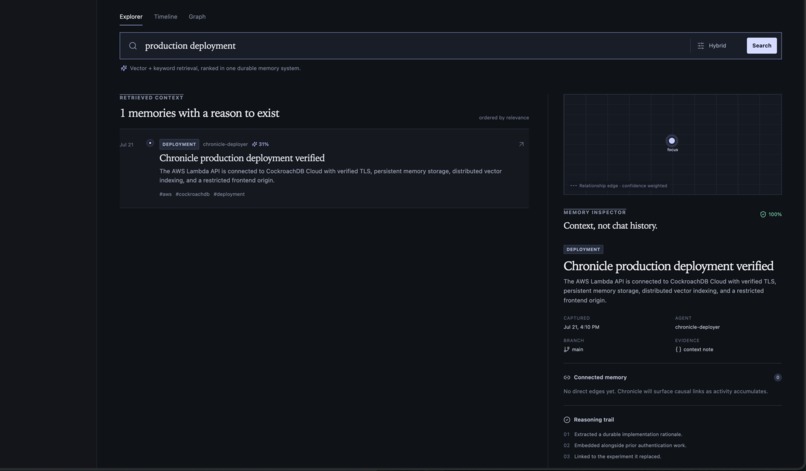Viewport: 806px width, 471px height.
Task: Click the DEPLOYMENT badge in Memory Inspector
Action: tap(583, 249)
